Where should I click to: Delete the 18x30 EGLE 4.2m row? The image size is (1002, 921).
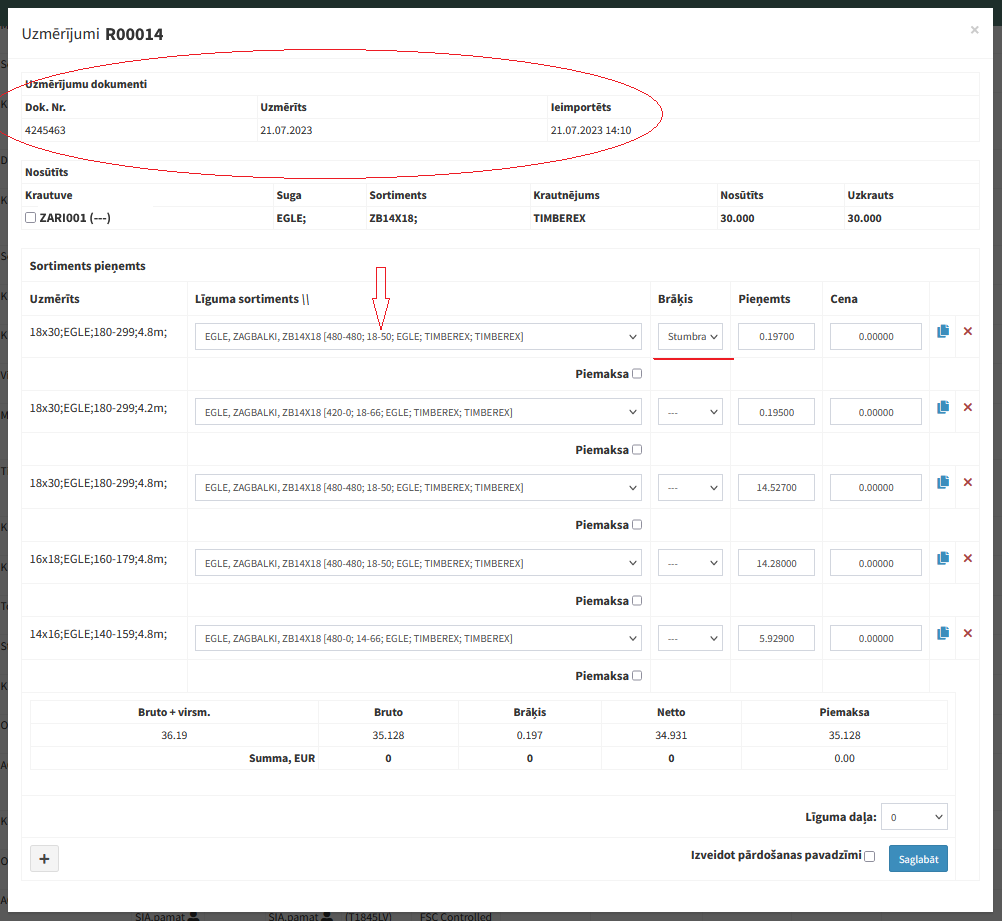(967, 407)
